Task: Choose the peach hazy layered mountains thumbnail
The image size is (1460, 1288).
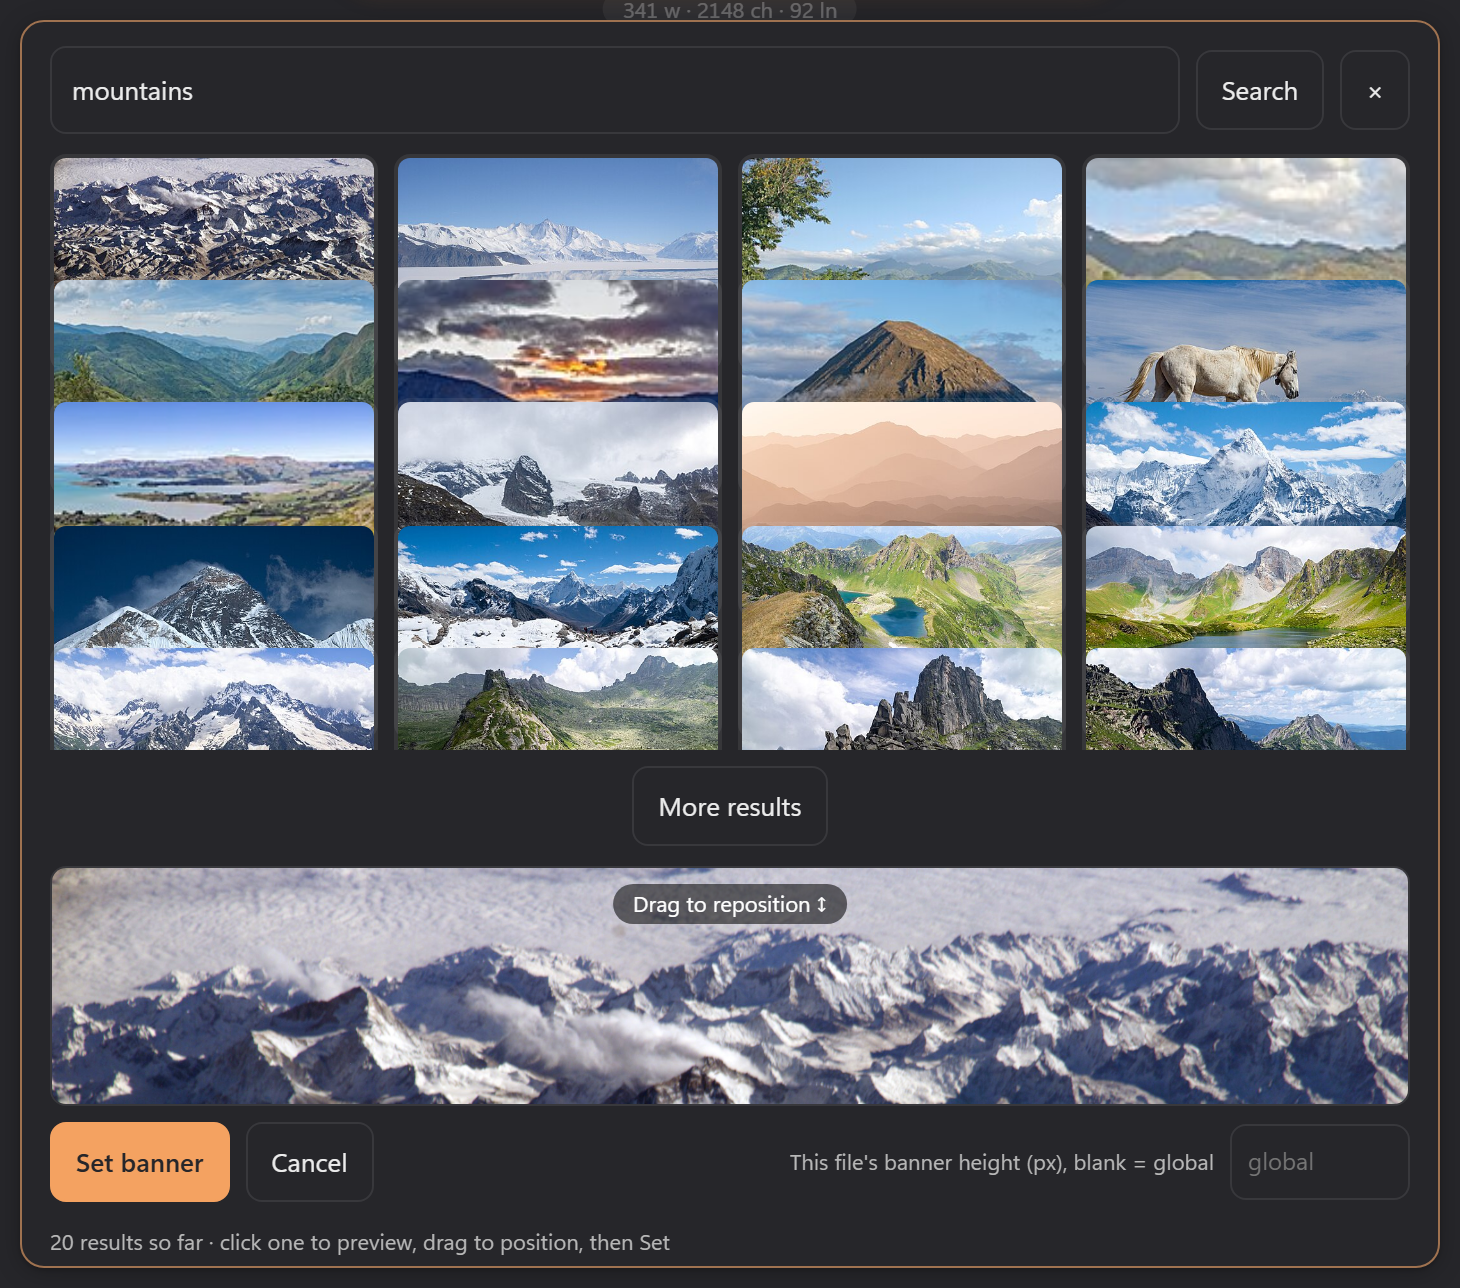Action: coord(902,464)
